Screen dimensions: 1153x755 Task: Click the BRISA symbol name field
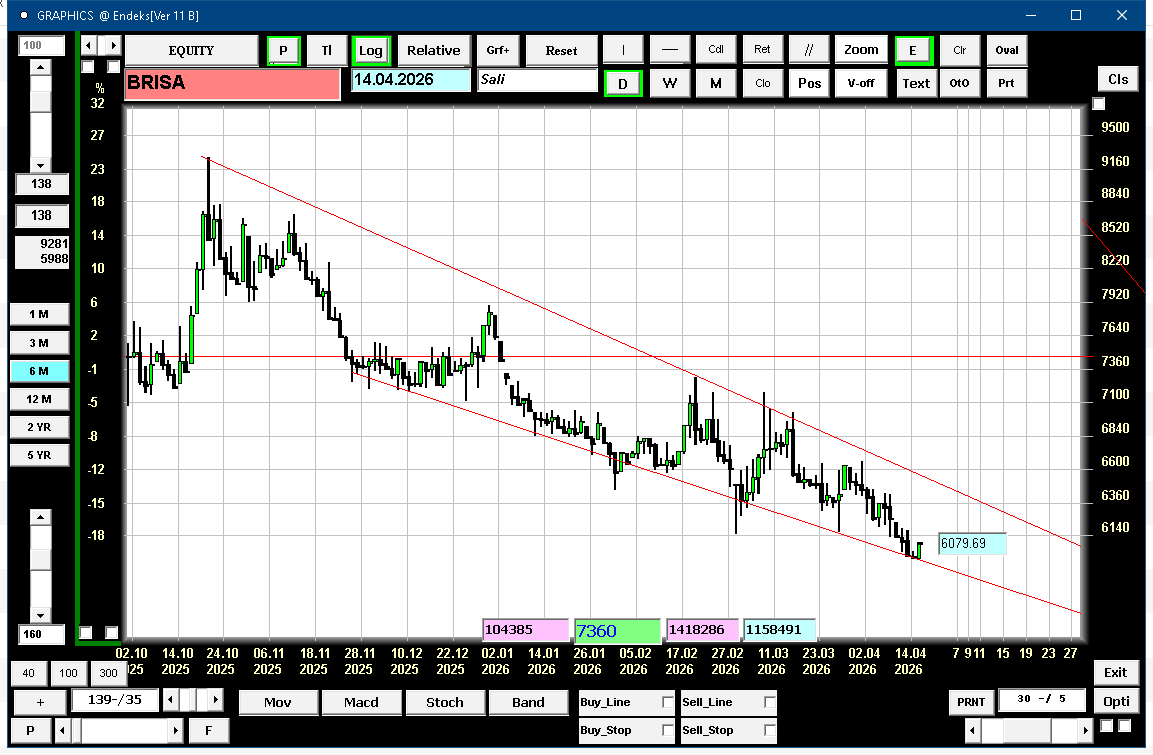[x=232, y=84]
